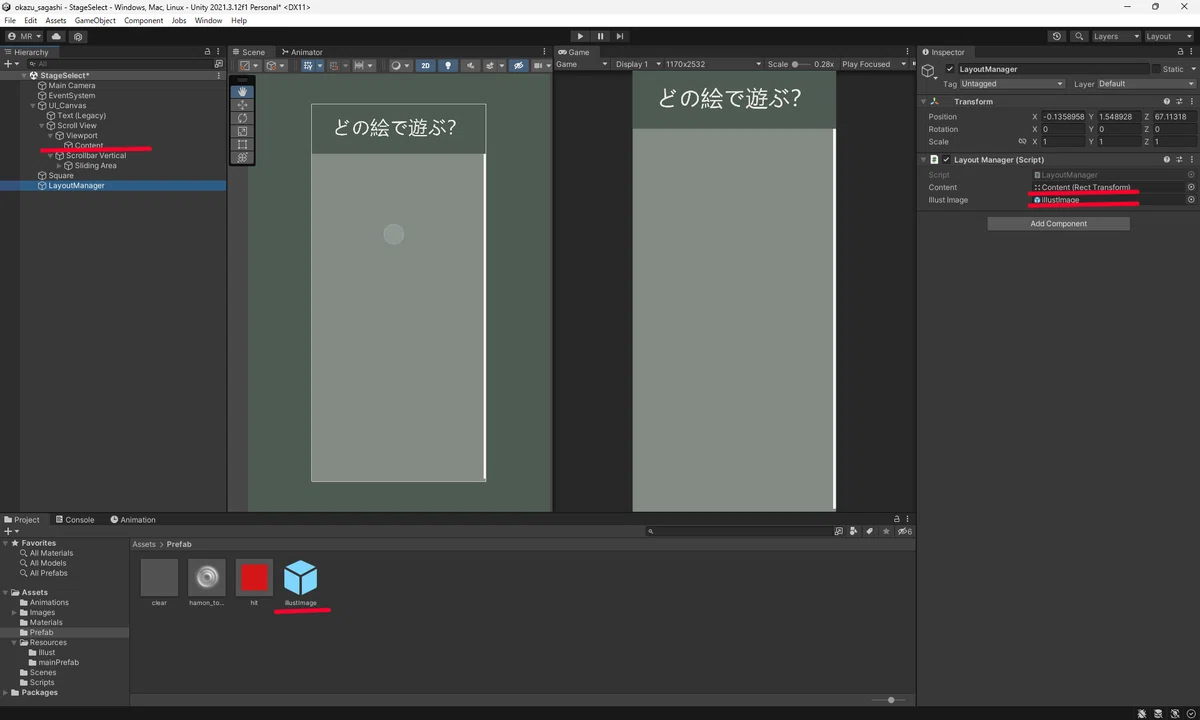Open Transform component preset icon
This screenshot has width=1200, height=720.
point(1178,101)
